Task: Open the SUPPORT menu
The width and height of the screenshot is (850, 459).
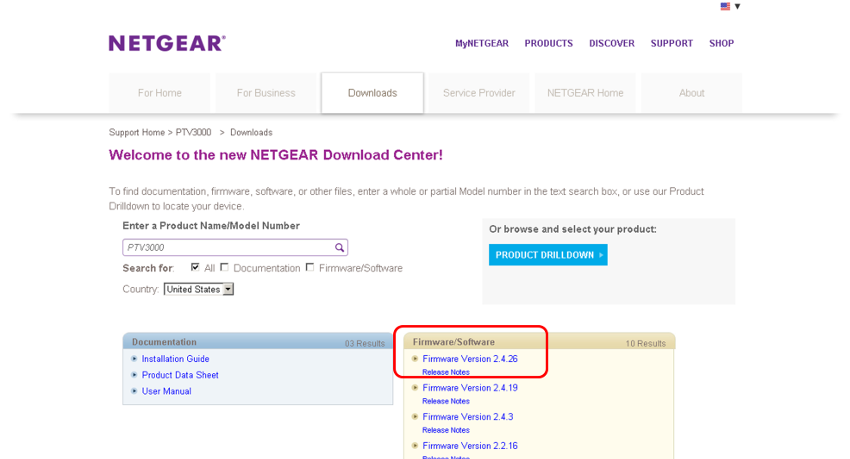Action: (672, 43)
